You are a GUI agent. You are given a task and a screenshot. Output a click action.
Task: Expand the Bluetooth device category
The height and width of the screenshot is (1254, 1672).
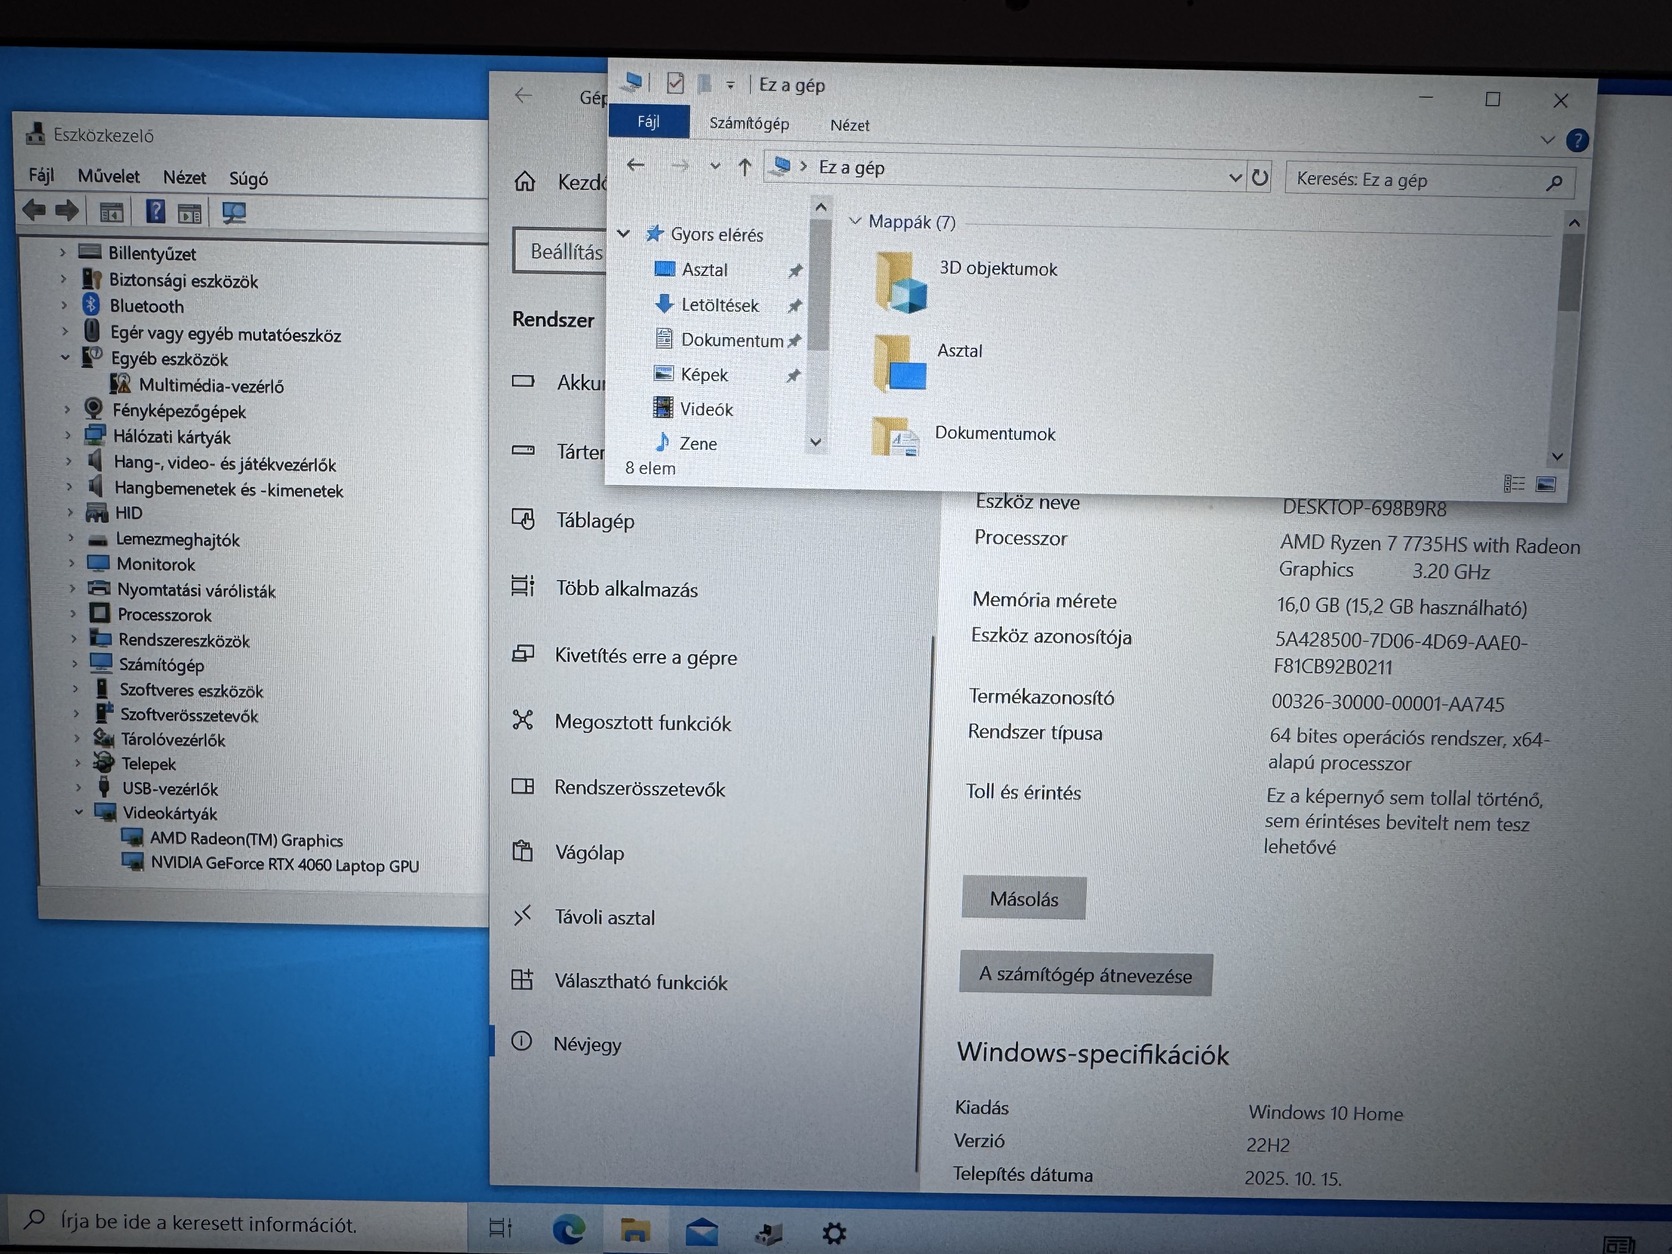(x=64, y=305)
